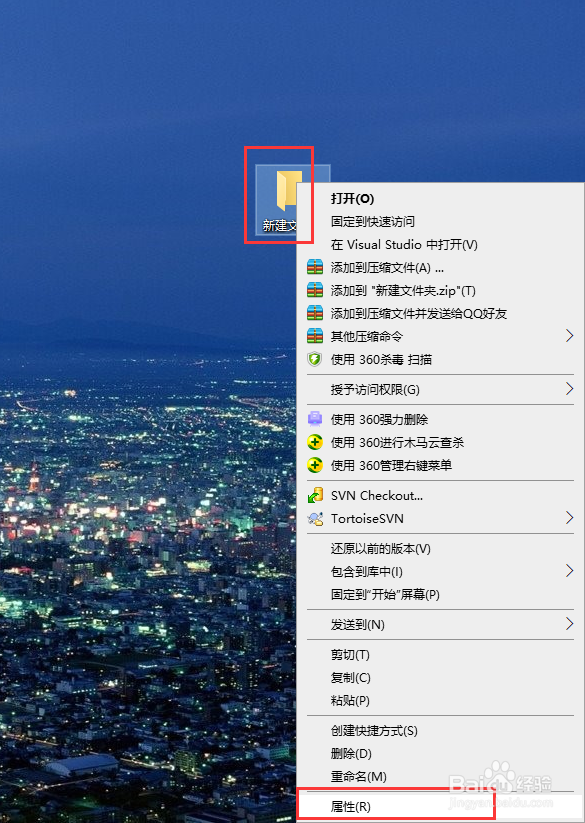This screenshot has height=823, width=585.
Task: Expand the 其他压缩命令 submenu arrow
Action: tap(569, 336)
